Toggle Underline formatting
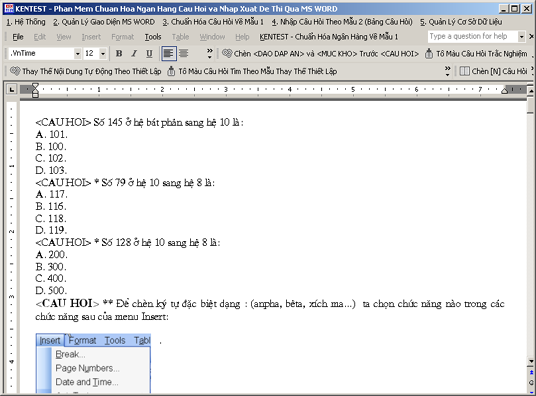Screen dimensions: 536x396 click(x=149, y=53)
